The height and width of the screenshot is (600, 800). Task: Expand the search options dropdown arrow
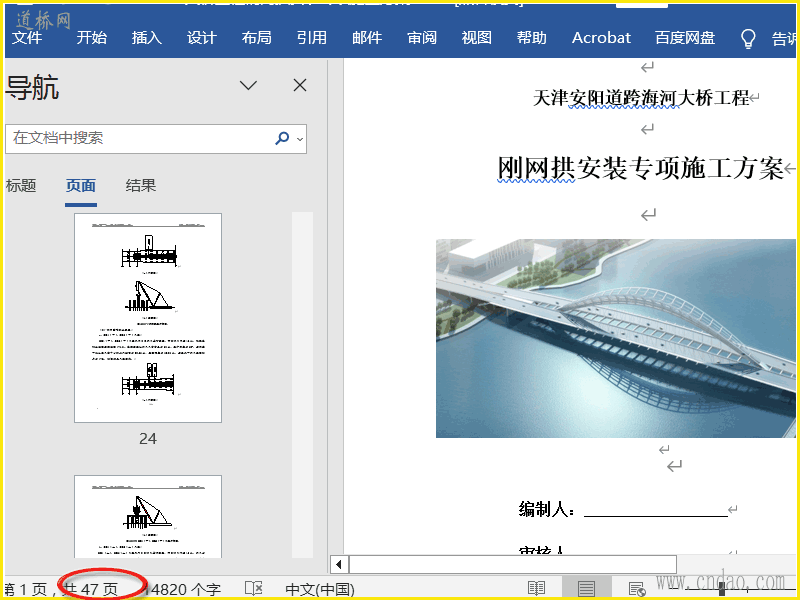(x=300, y=140)
